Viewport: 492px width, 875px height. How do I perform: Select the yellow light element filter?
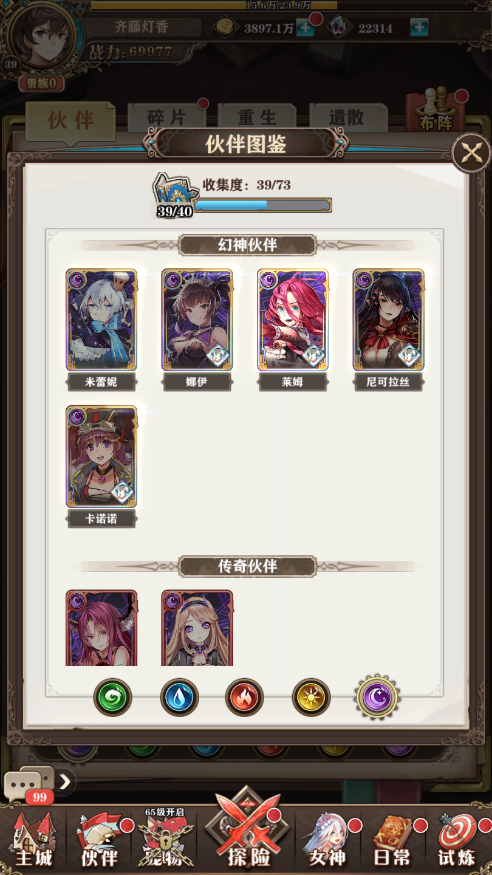click(x=311, y=697)
